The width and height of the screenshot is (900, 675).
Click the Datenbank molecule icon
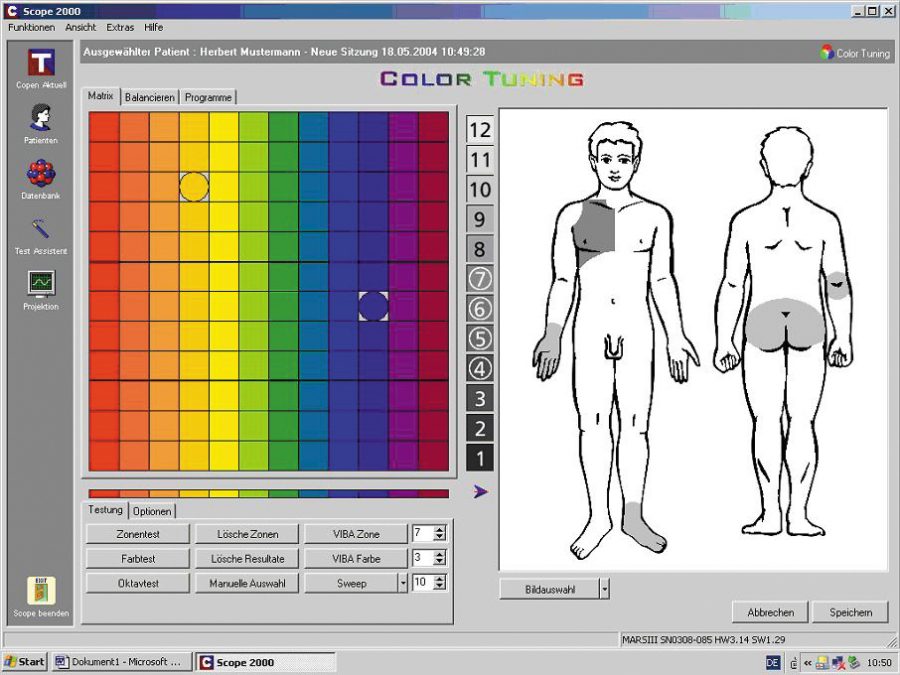tap(41, 174)
